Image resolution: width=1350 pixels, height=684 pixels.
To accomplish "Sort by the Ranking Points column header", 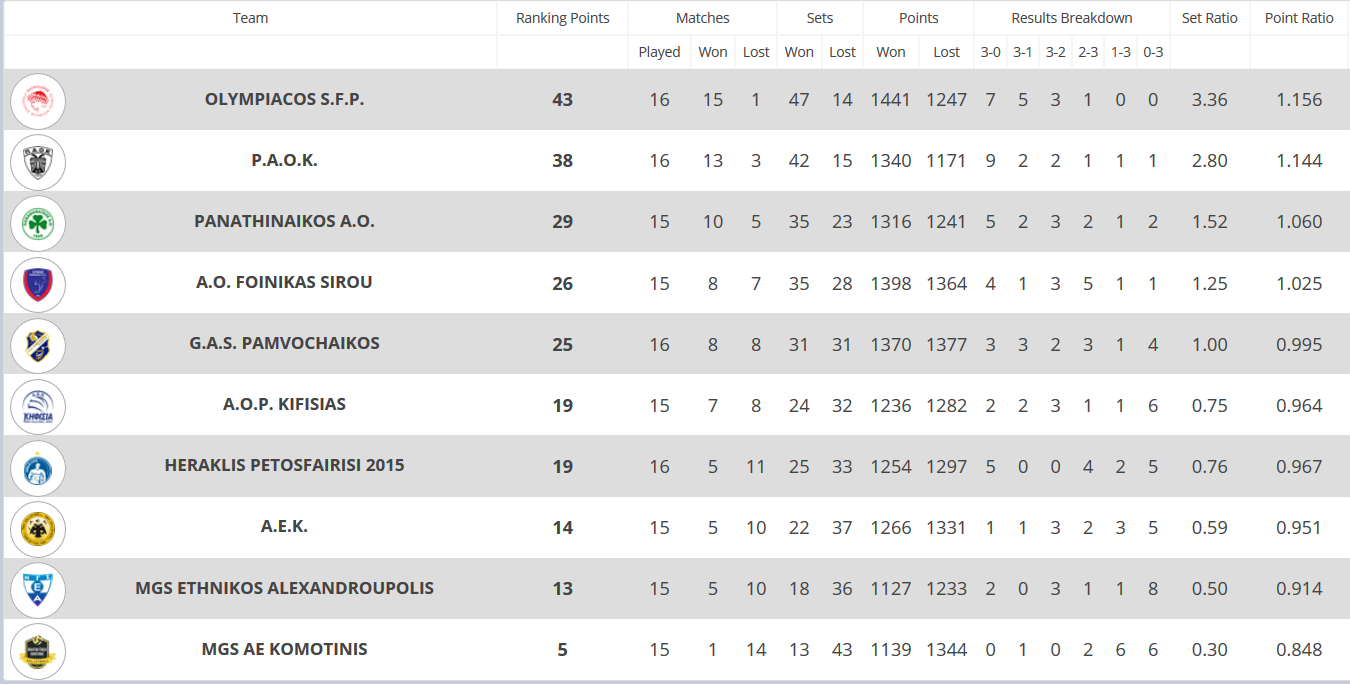I will click(563, 18).
